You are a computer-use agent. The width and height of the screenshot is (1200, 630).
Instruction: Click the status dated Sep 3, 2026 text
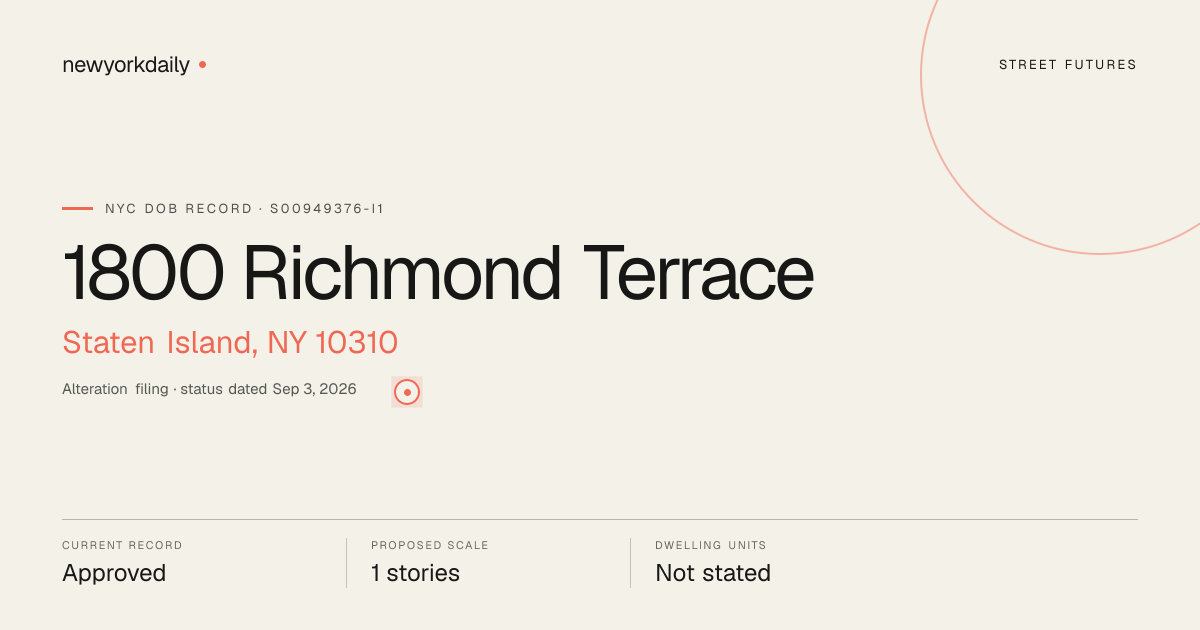268,389
